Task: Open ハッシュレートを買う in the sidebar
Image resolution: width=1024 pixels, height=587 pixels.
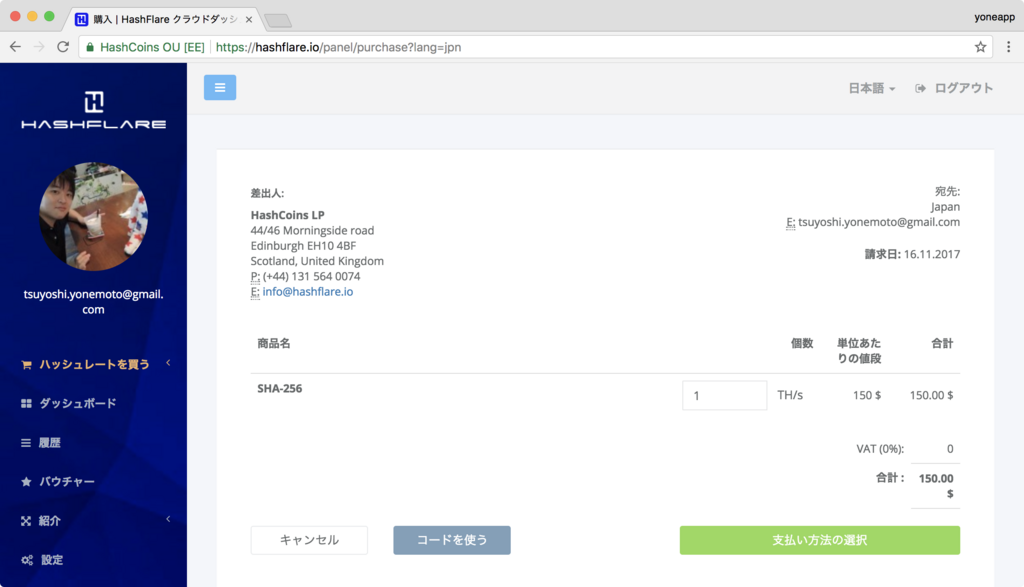Action: click(x=94, y=364)
